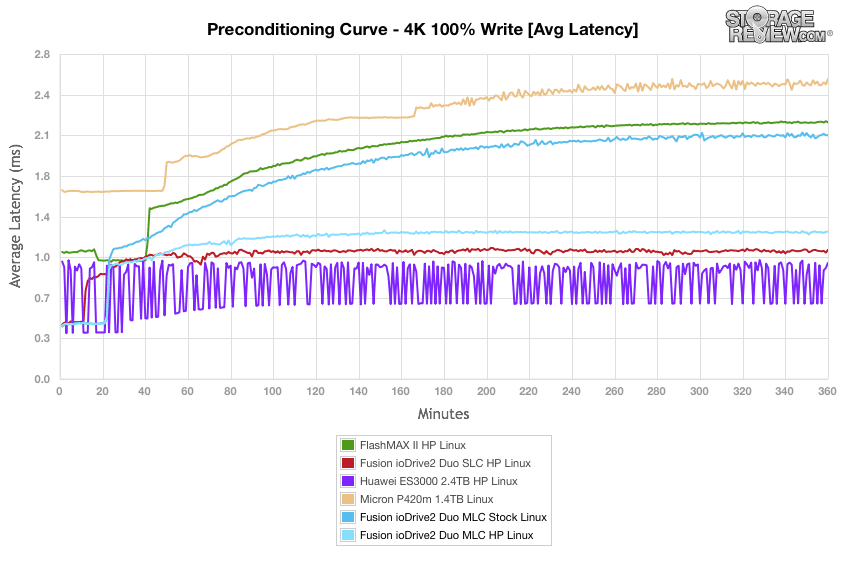Viewport: 850px width, 562px height.
Task: Click the 0 minutes x-axis label
Action: point(59,391)
